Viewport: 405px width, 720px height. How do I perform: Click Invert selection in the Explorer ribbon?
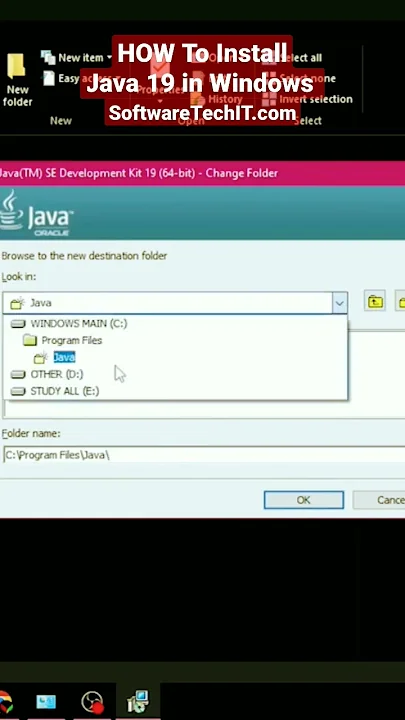[x=308, y=99]
